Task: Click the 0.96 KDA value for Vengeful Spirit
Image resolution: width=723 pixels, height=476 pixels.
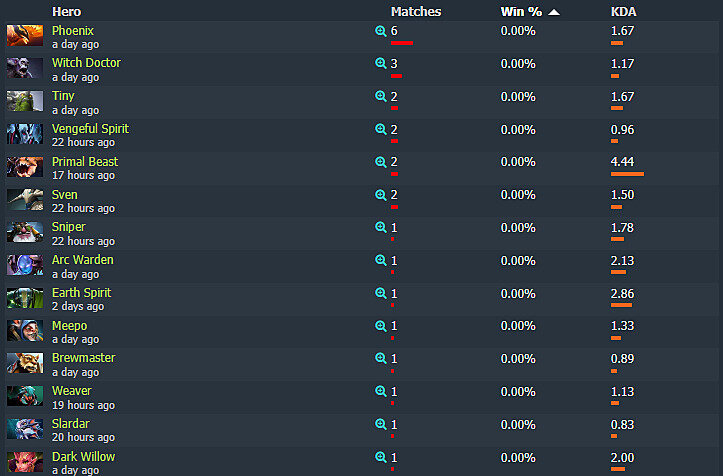Action: tap(622, 130)
